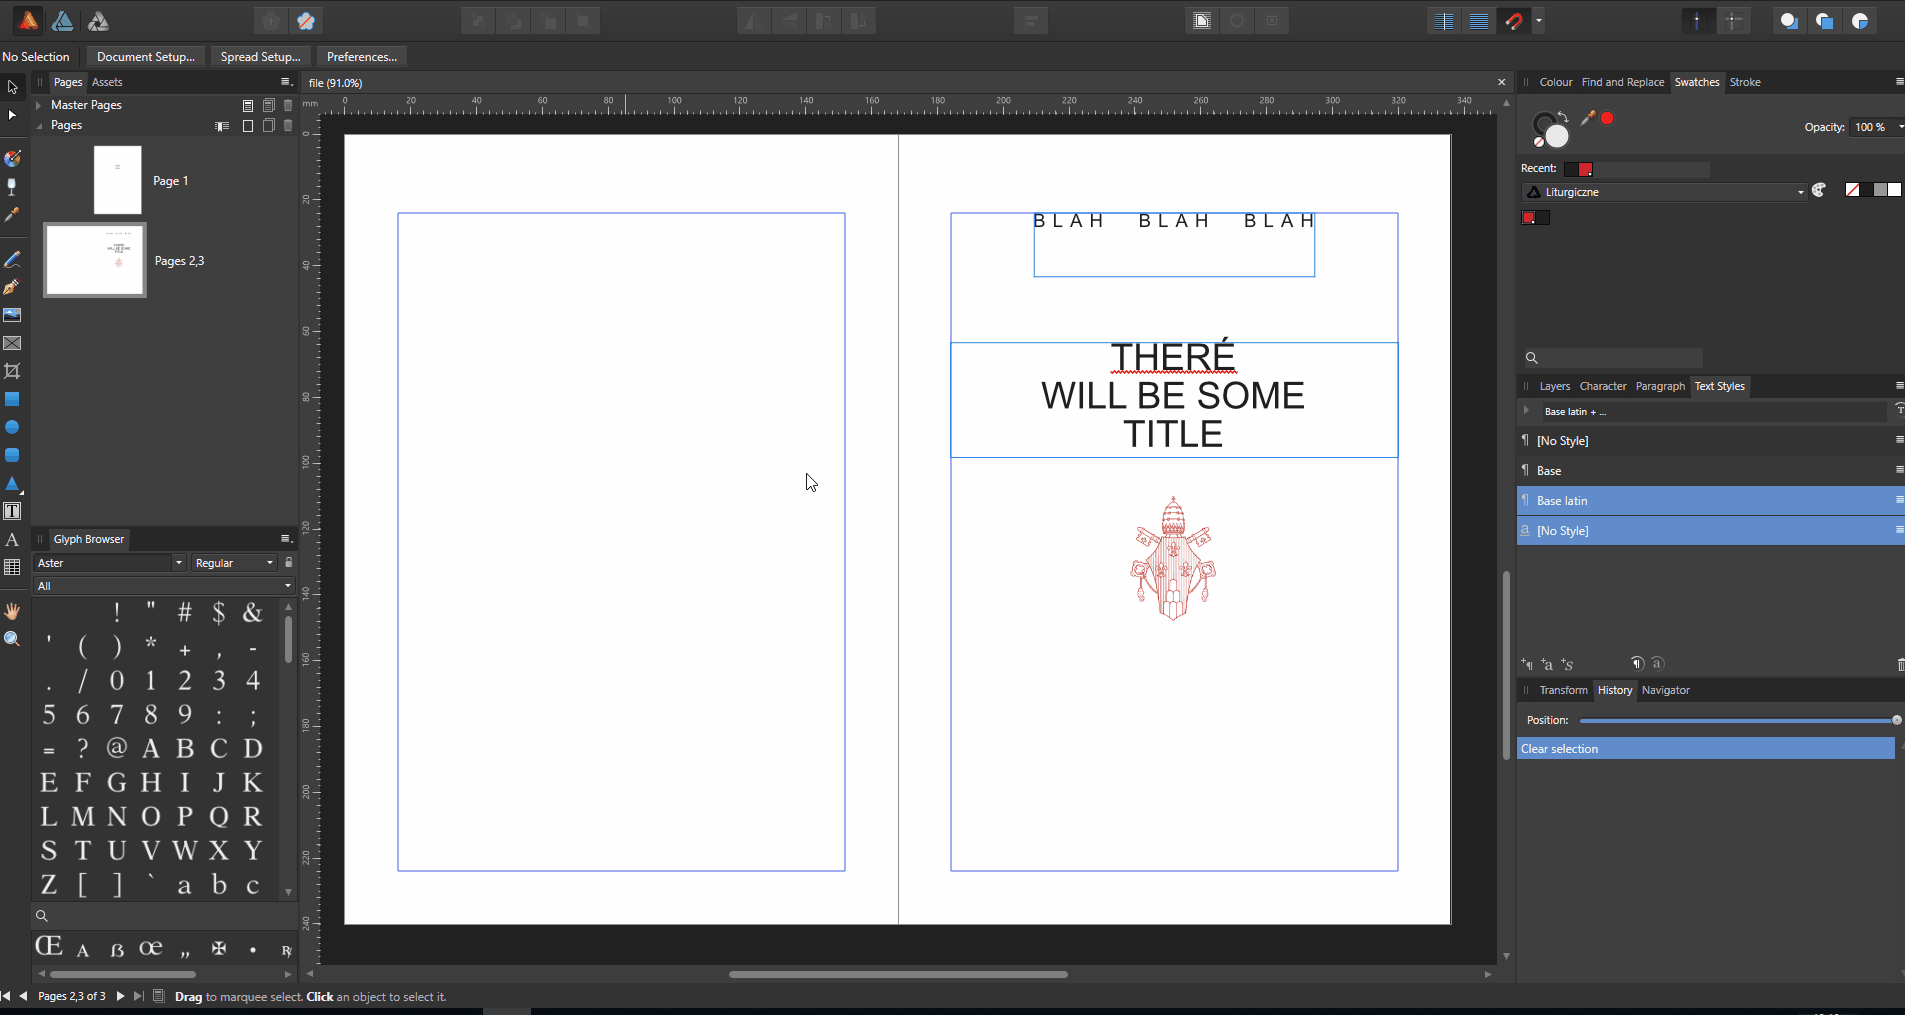Select the Triangle shape tool
1905x1015 pixels.
[x=12, y=483]
